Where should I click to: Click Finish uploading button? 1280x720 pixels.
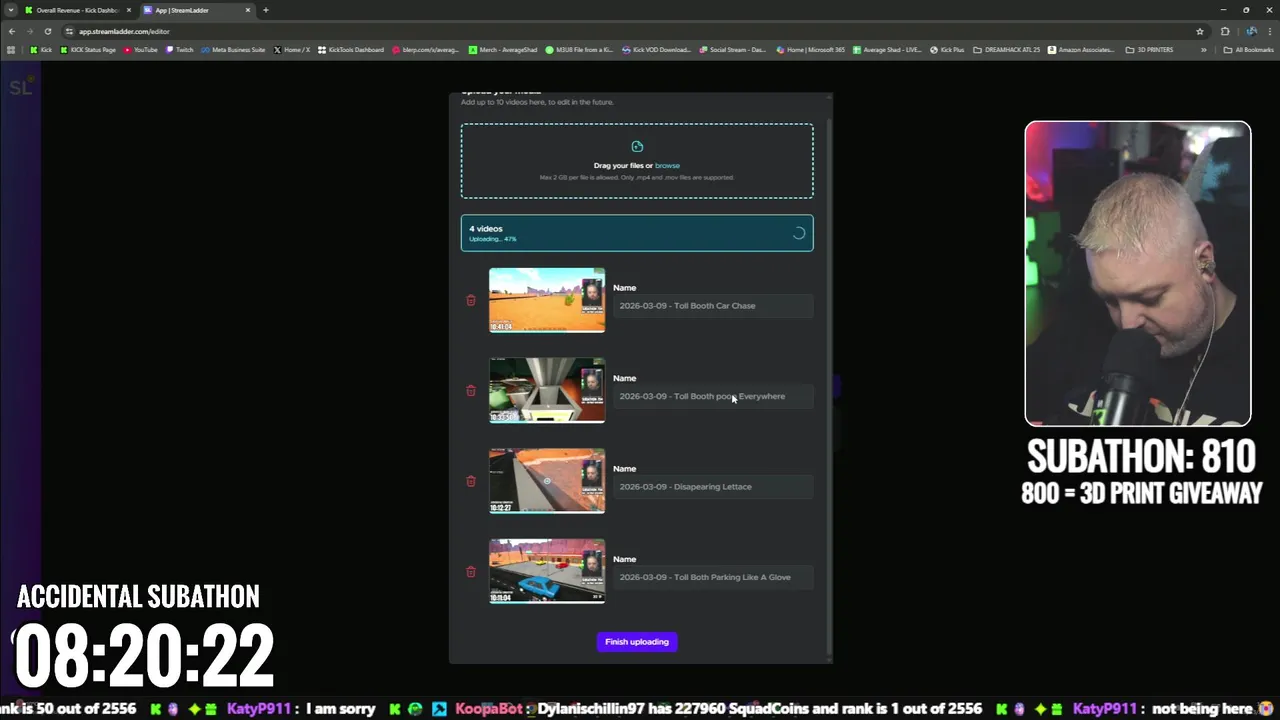pyautogui.click(x=637, y=642)
